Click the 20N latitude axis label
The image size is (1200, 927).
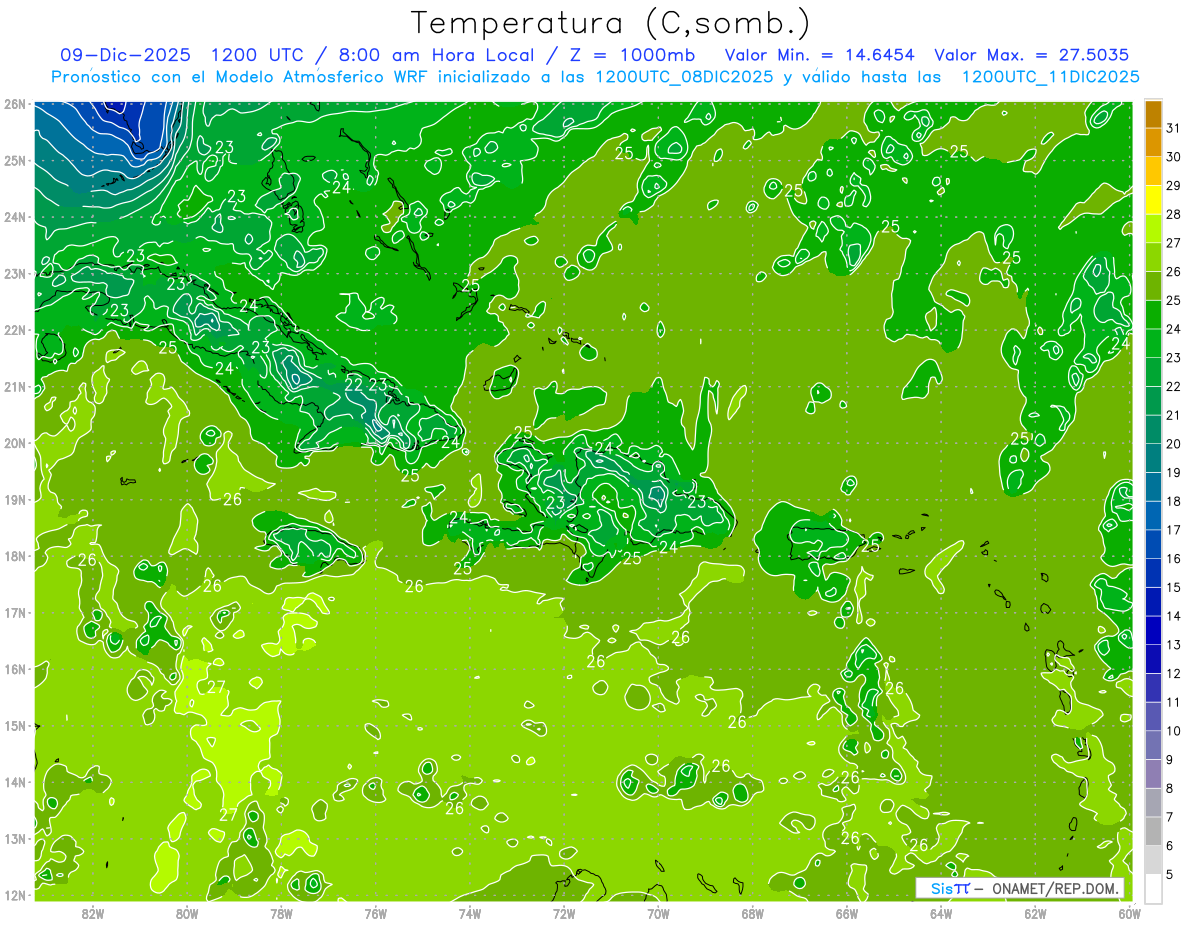click(x=15, y=443)
